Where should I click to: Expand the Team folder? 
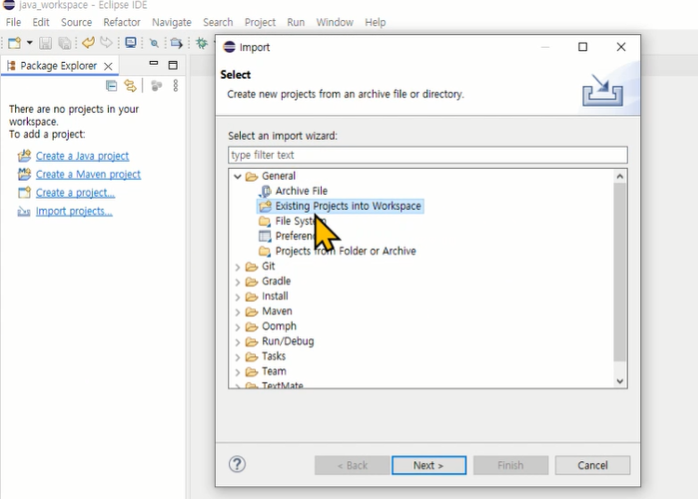coord(237,372)
